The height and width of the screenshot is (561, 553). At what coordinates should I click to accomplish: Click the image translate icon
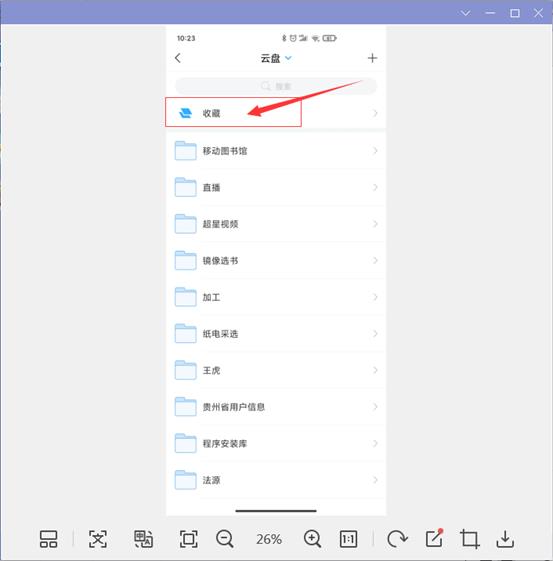(143, 539)
